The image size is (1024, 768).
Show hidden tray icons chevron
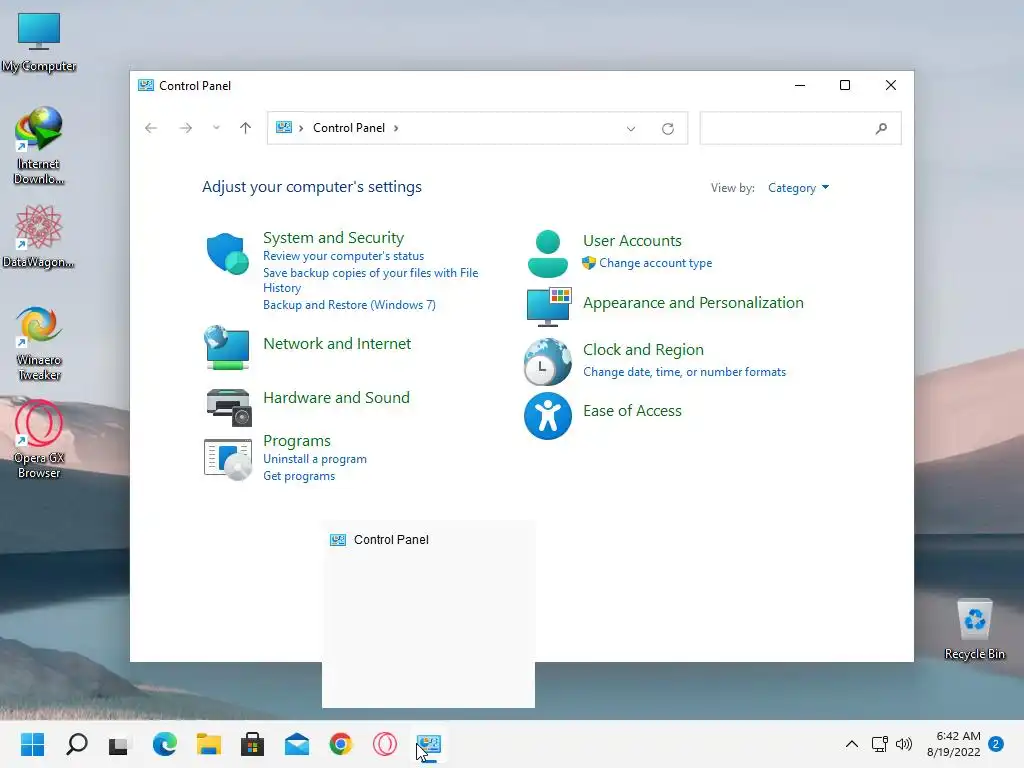(x=852, y=744)
